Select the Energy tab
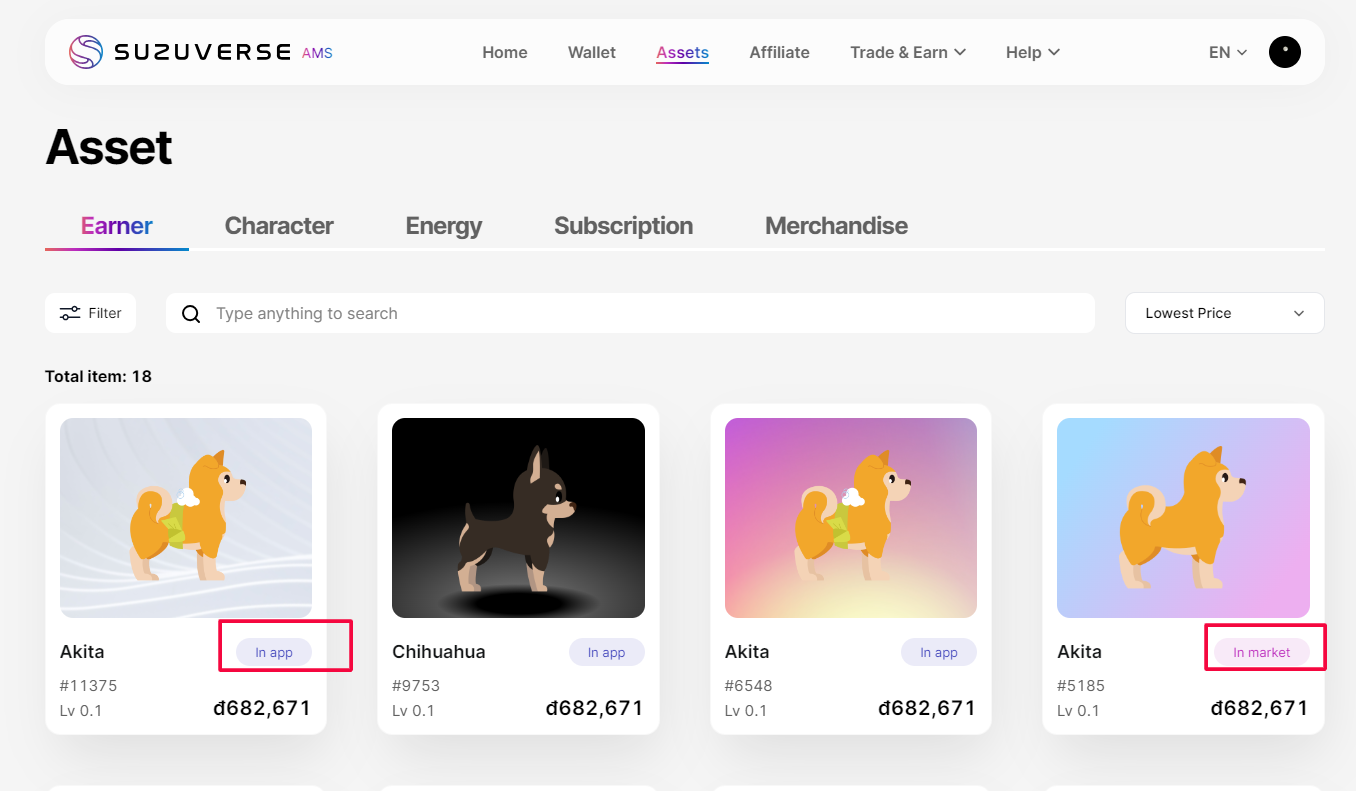Image resolution: width=1356 pixels, height=791 pixels. pos(444,225)
